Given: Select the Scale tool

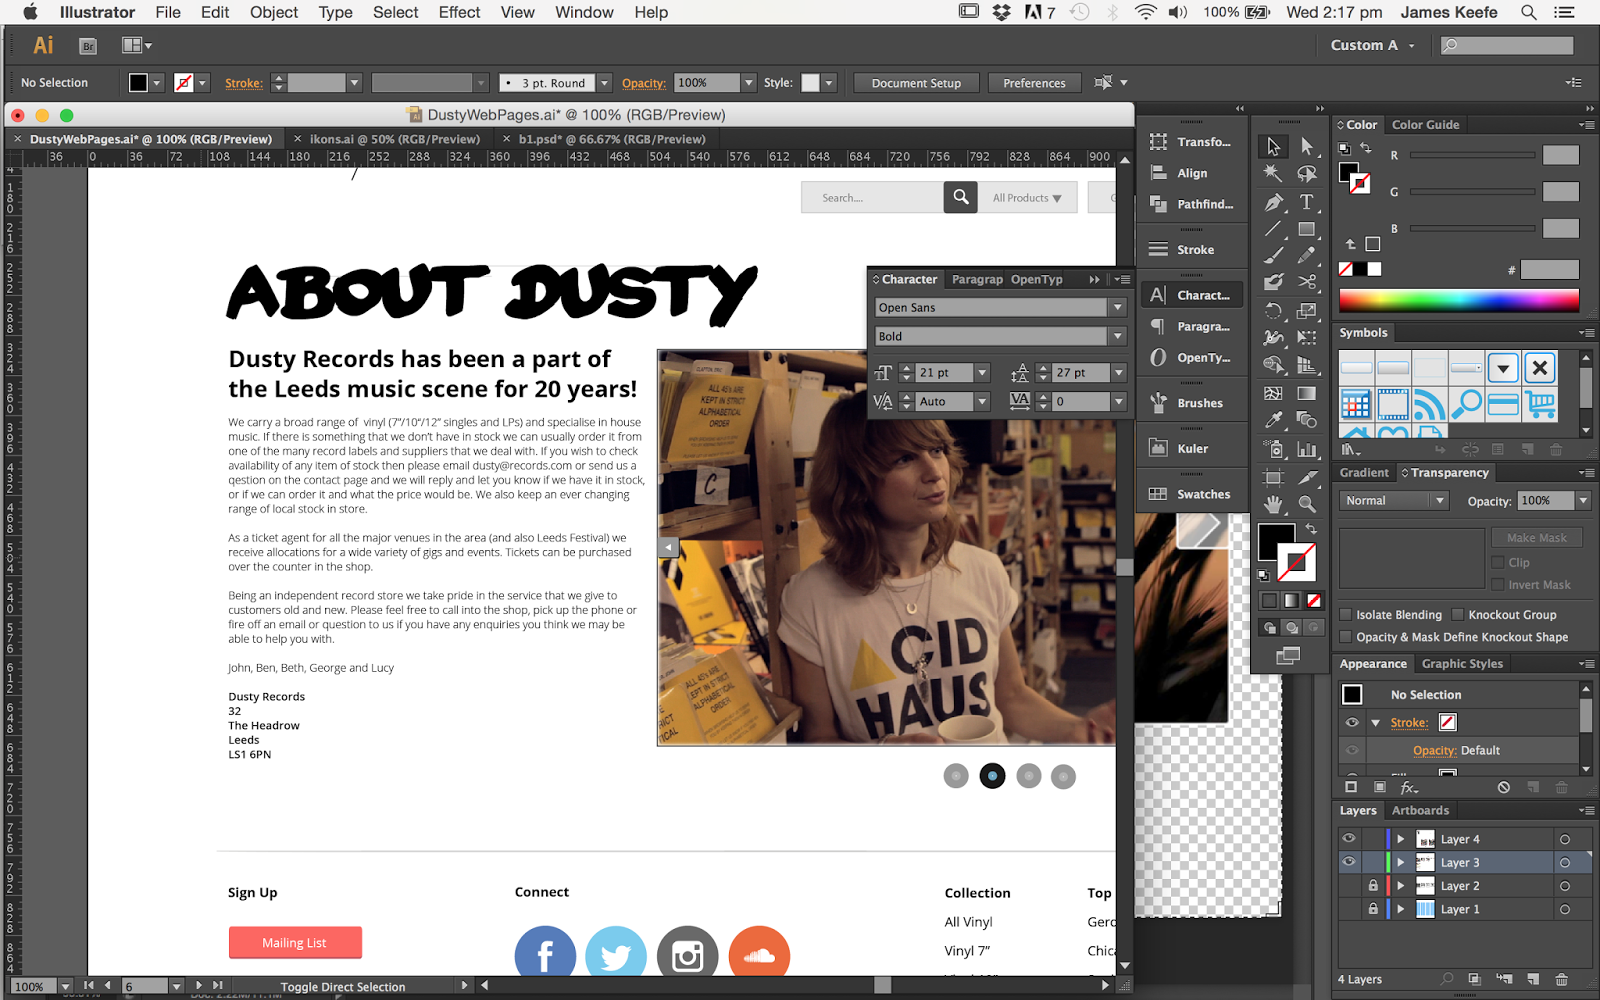Looking at the screenshot, I should point(1307,310).
